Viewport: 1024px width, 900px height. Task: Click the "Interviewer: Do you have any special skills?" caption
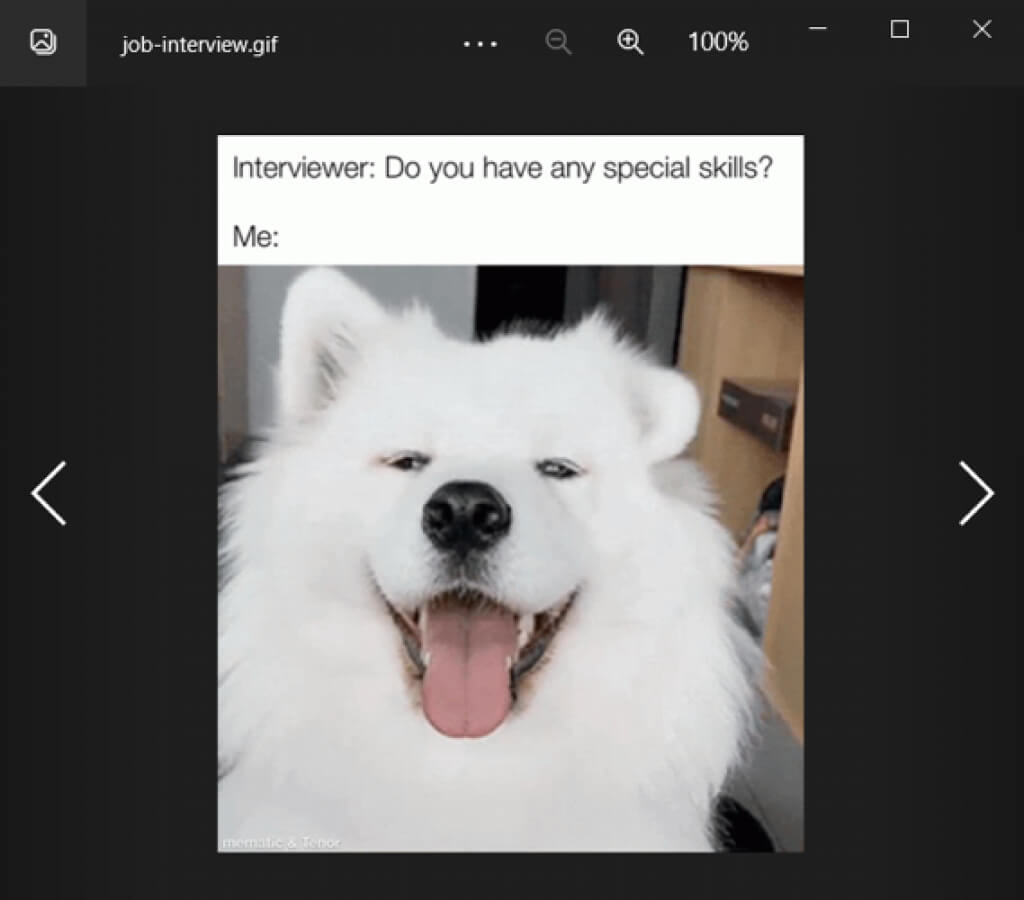click(502, 168)
